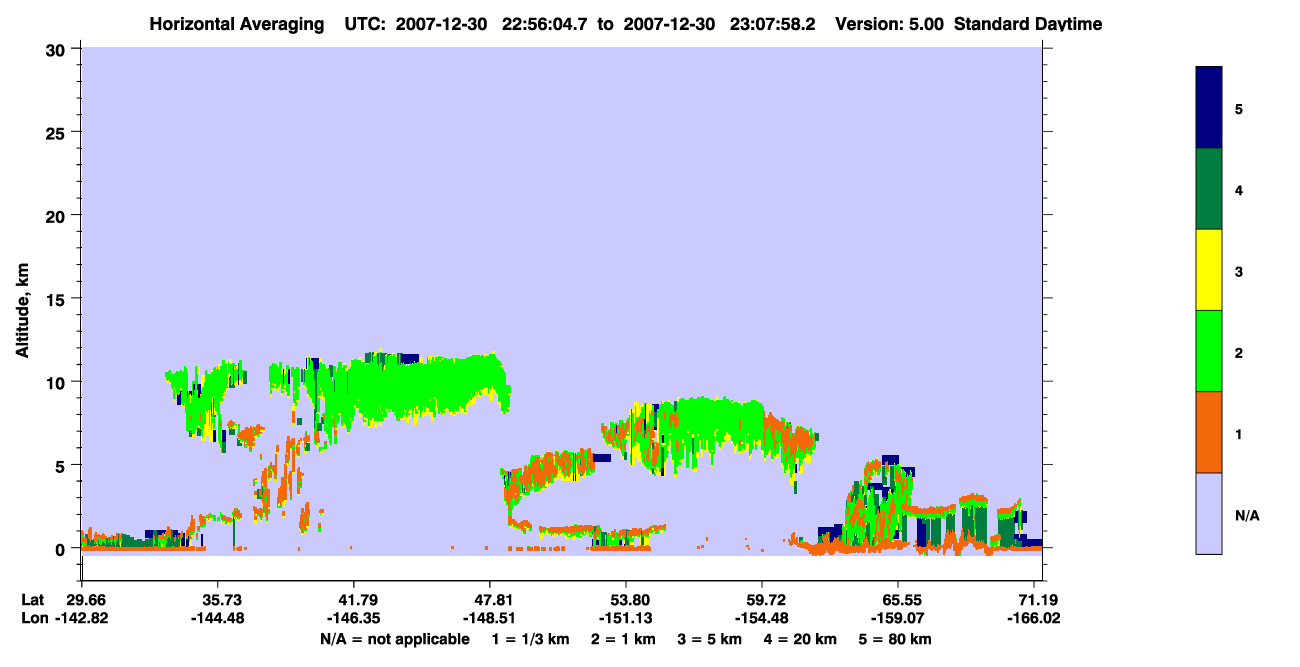Click the longitude value -154.48

pyautogui.click(x=762, y=618)
